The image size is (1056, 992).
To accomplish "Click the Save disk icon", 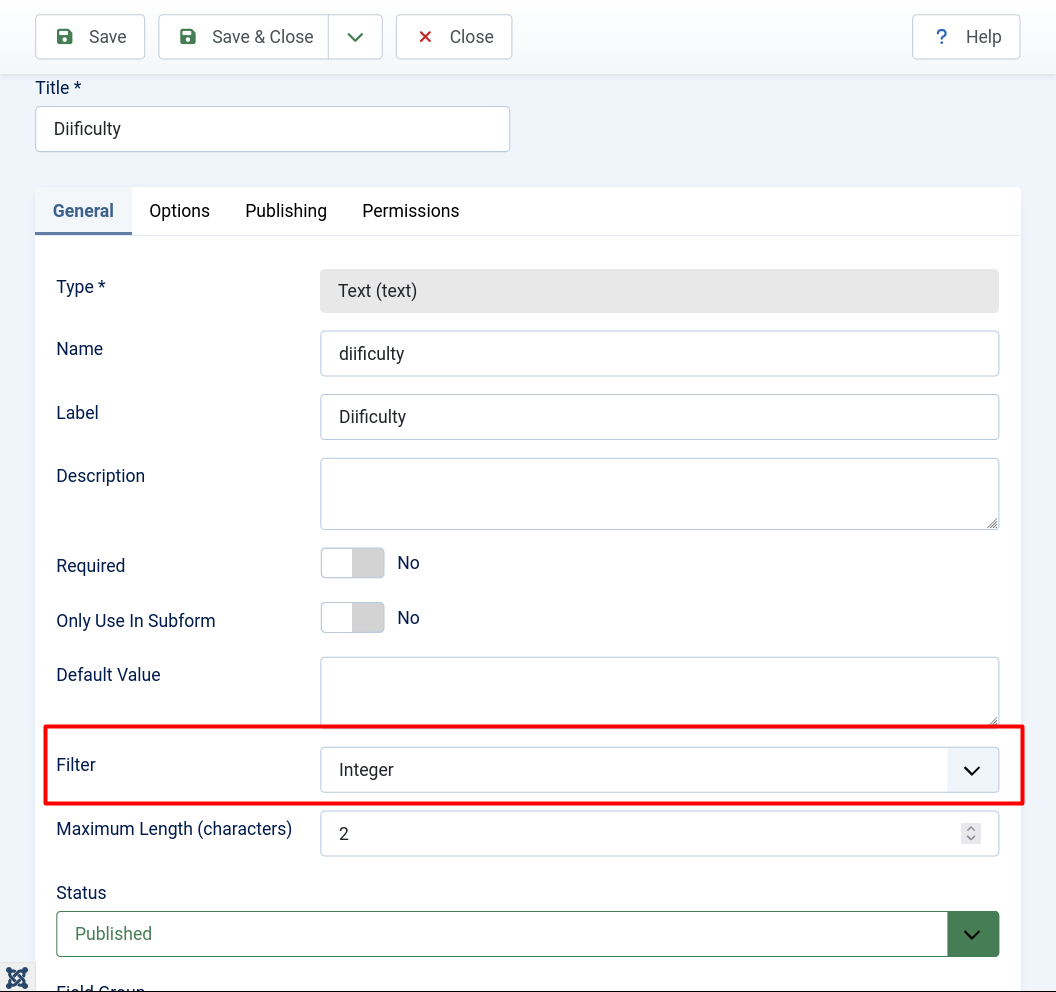I will [63, 36].
